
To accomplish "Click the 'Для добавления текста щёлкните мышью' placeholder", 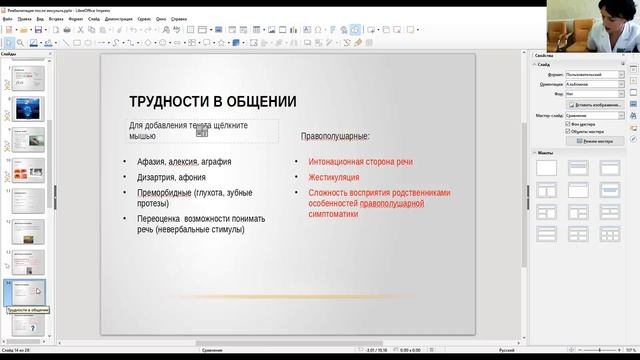I will [x=202, y=131].
